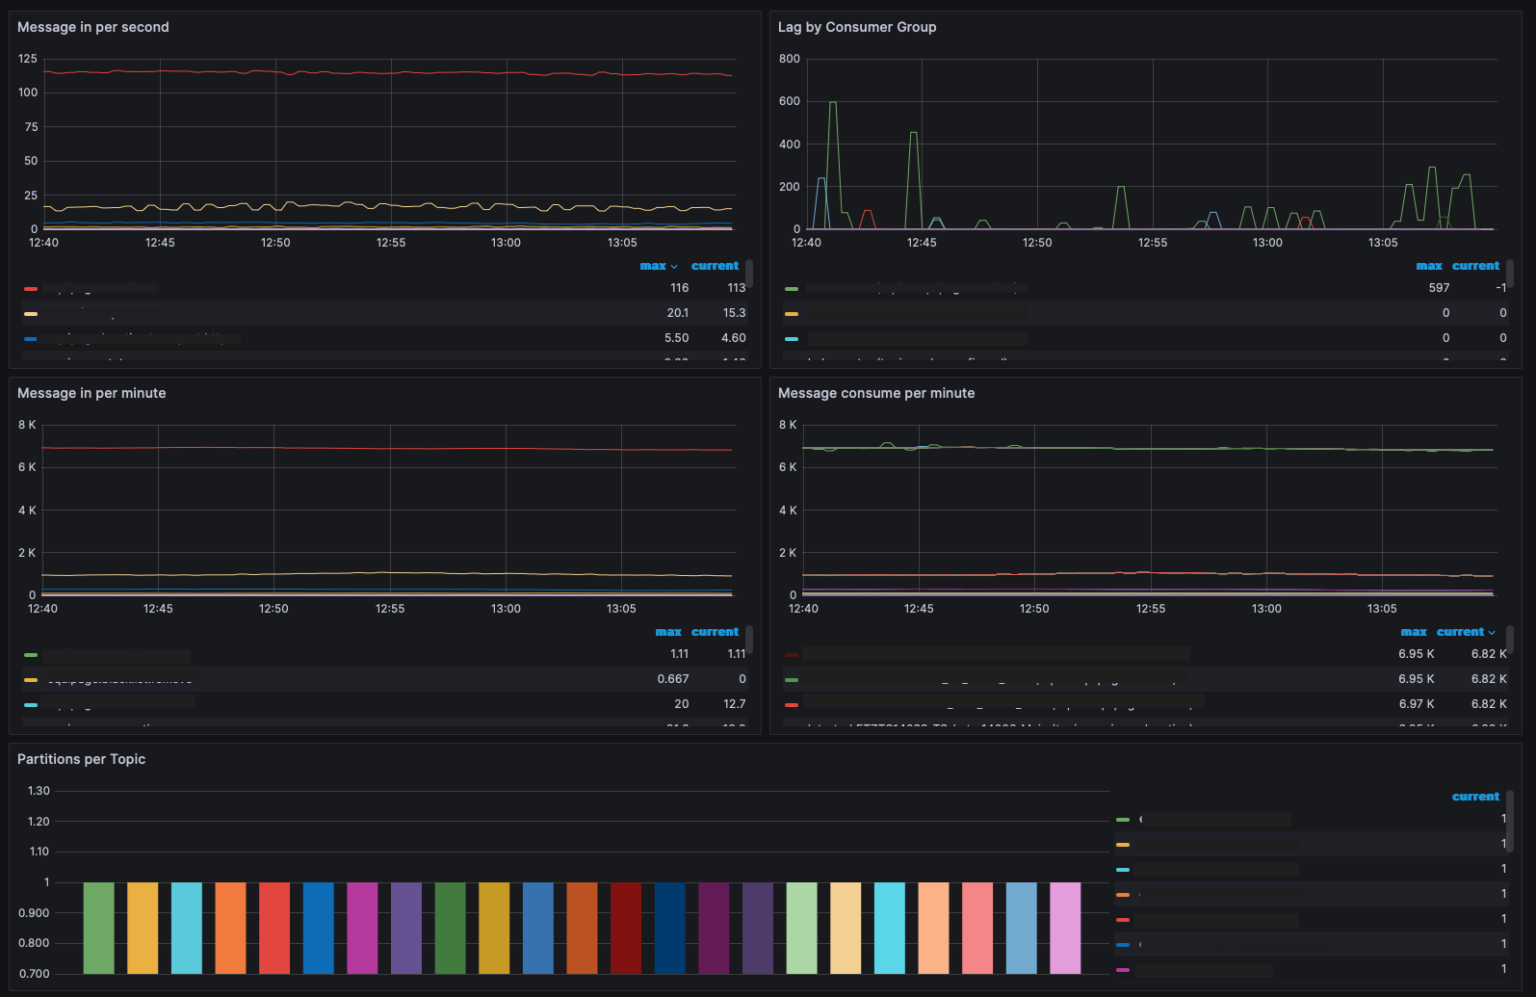Toggle visibility of the top series in the Lag legend
This screenshot has height=997, width=1536.
tap(915, 288)
